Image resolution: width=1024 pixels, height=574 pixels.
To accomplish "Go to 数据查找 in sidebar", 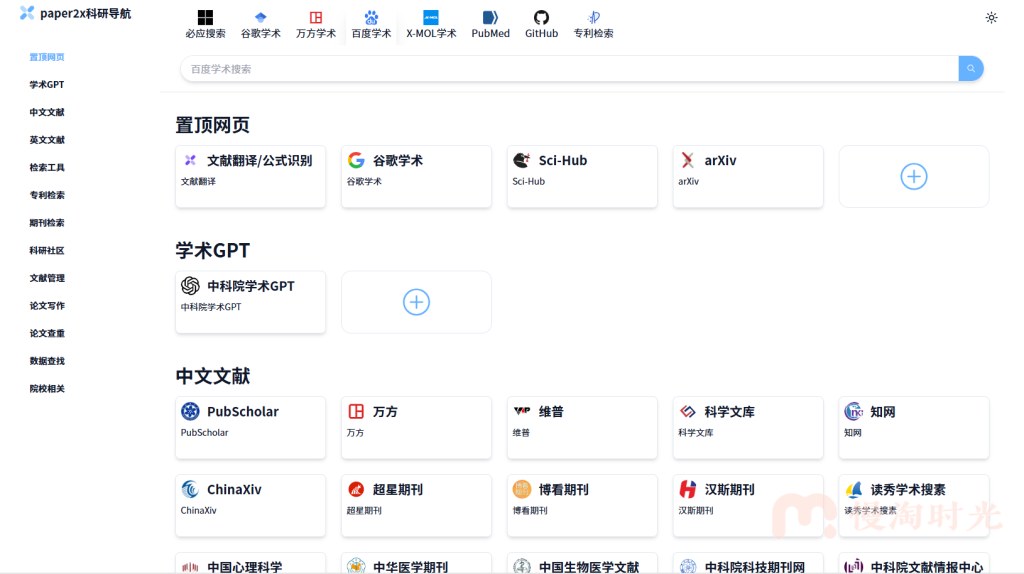I will (47, 361).
